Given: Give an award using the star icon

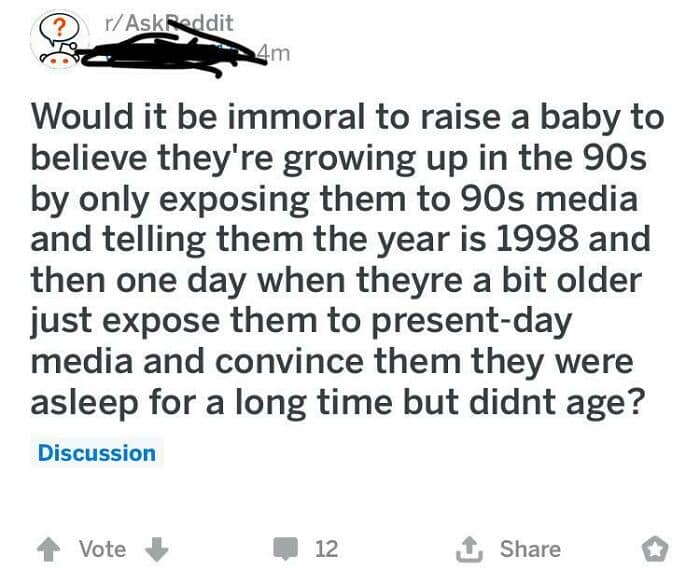Looking at the screenshot, I should 653,548.
